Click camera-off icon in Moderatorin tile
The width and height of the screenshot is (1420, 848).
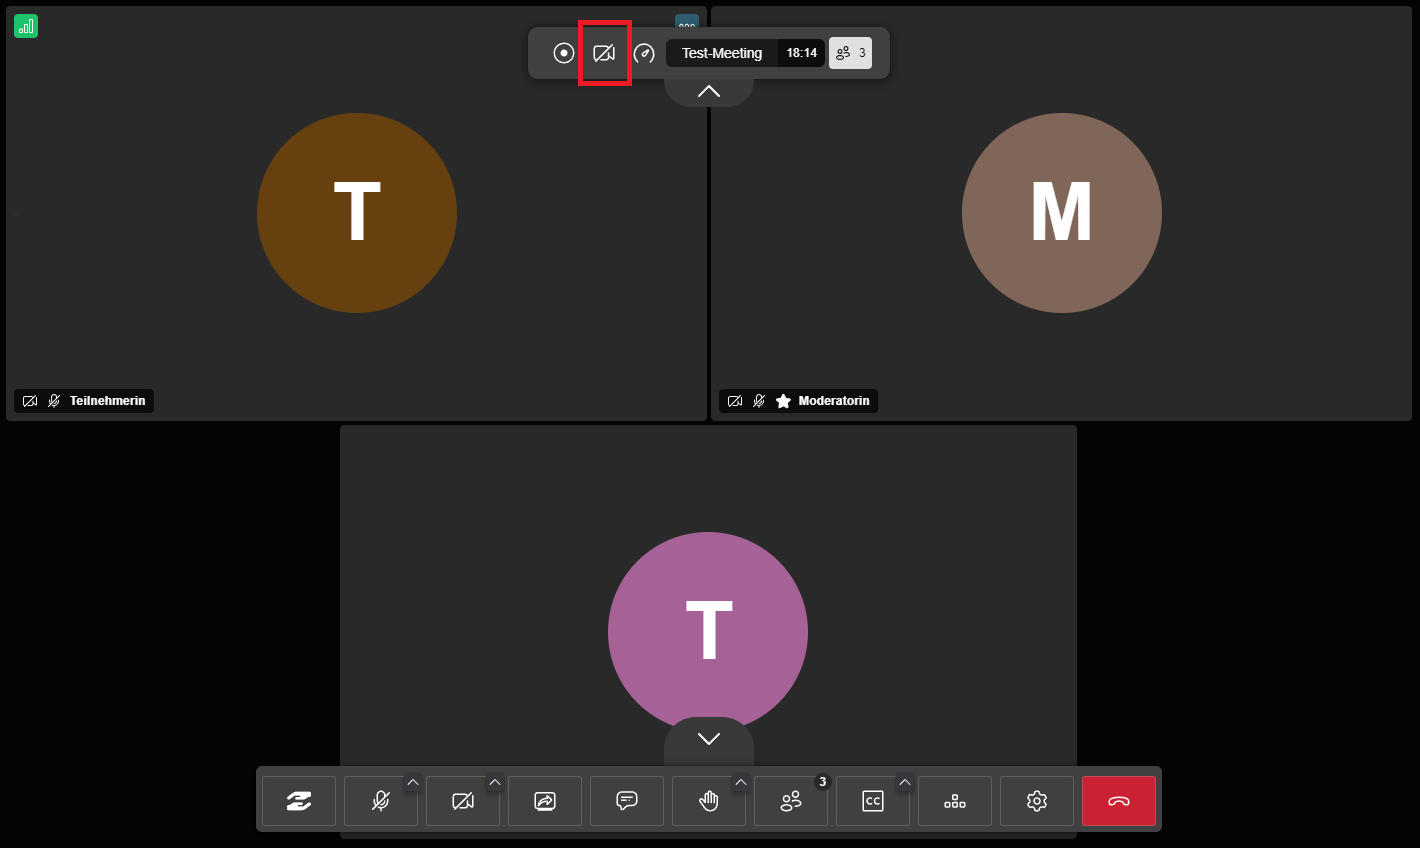pos(735,401)
